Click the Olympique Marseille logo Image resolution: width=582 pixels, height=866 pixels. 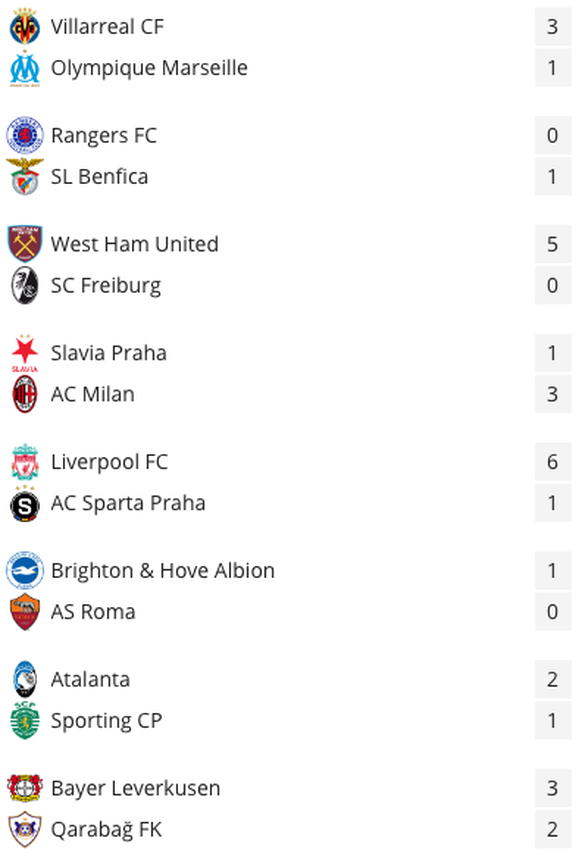pyautogui.click(x=25, y=68)
